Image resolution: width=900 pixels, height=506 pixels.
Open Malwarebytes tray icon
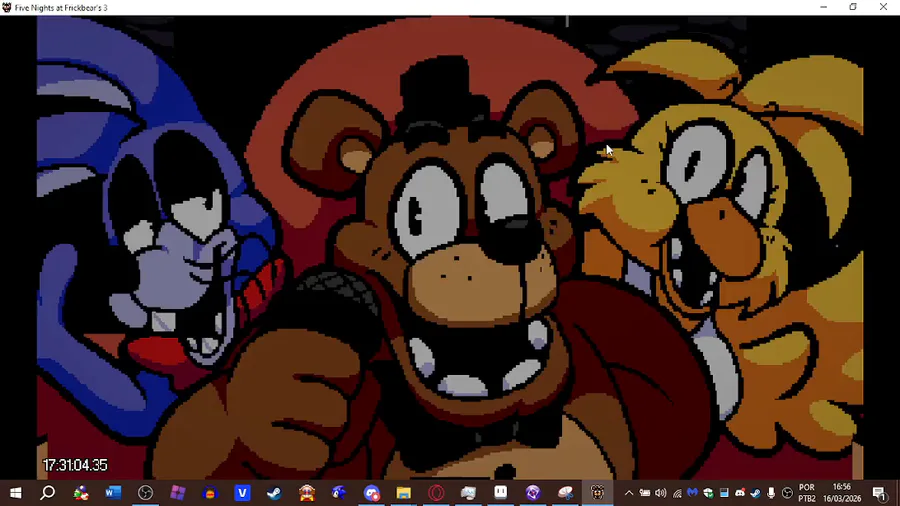click(693, 493)
